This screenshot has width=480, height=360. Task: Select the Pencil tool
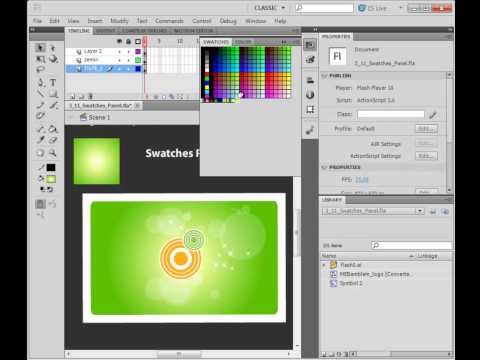coord(41,105)
